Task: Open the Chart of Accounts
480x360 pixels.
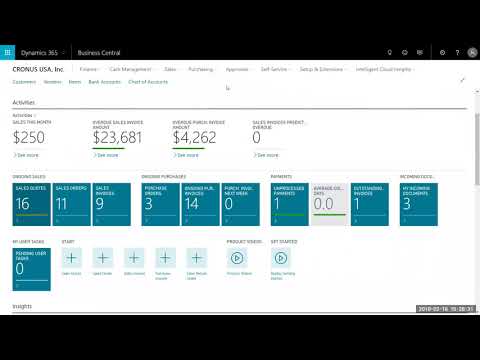Action: click(x=148, y=82)
